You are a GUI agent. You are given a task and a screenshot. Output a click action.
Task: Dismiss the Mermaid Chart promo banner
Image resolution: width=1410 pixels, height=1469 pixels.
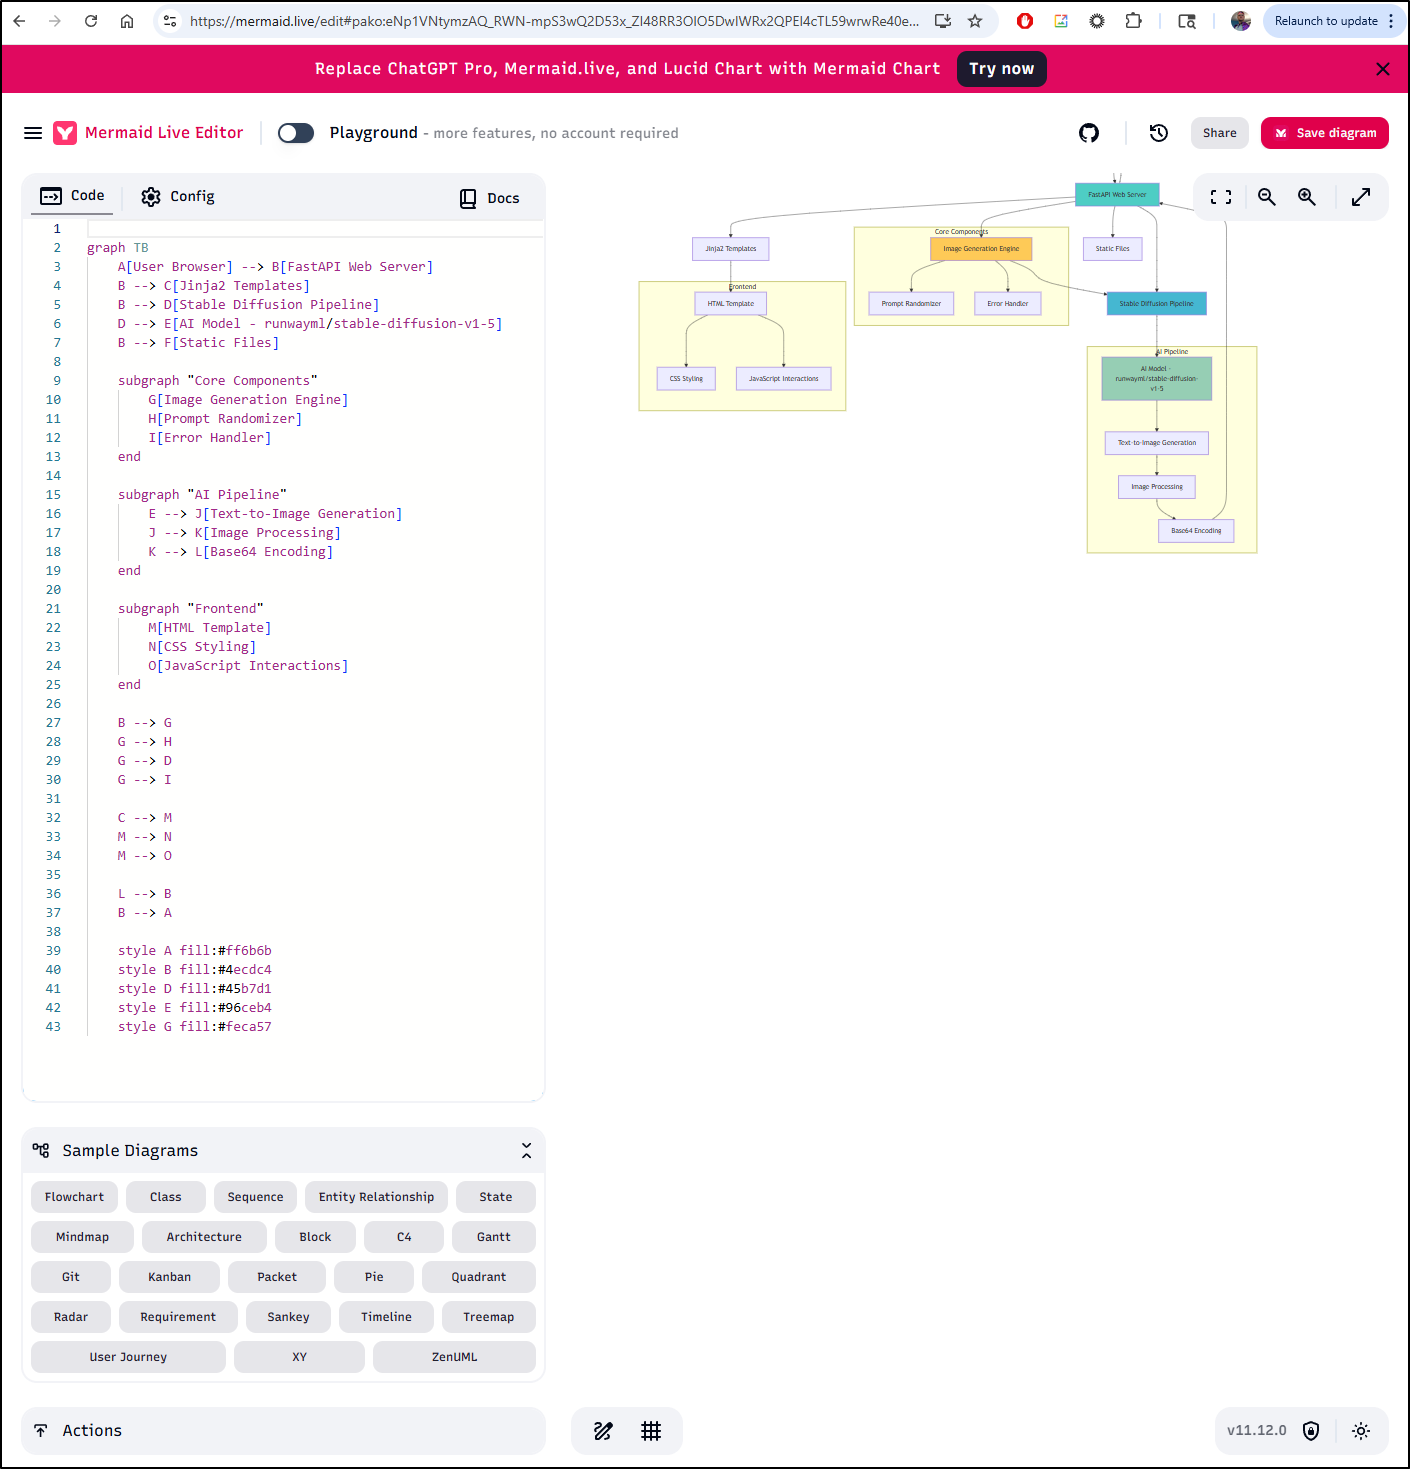[x=1383, y=69]
